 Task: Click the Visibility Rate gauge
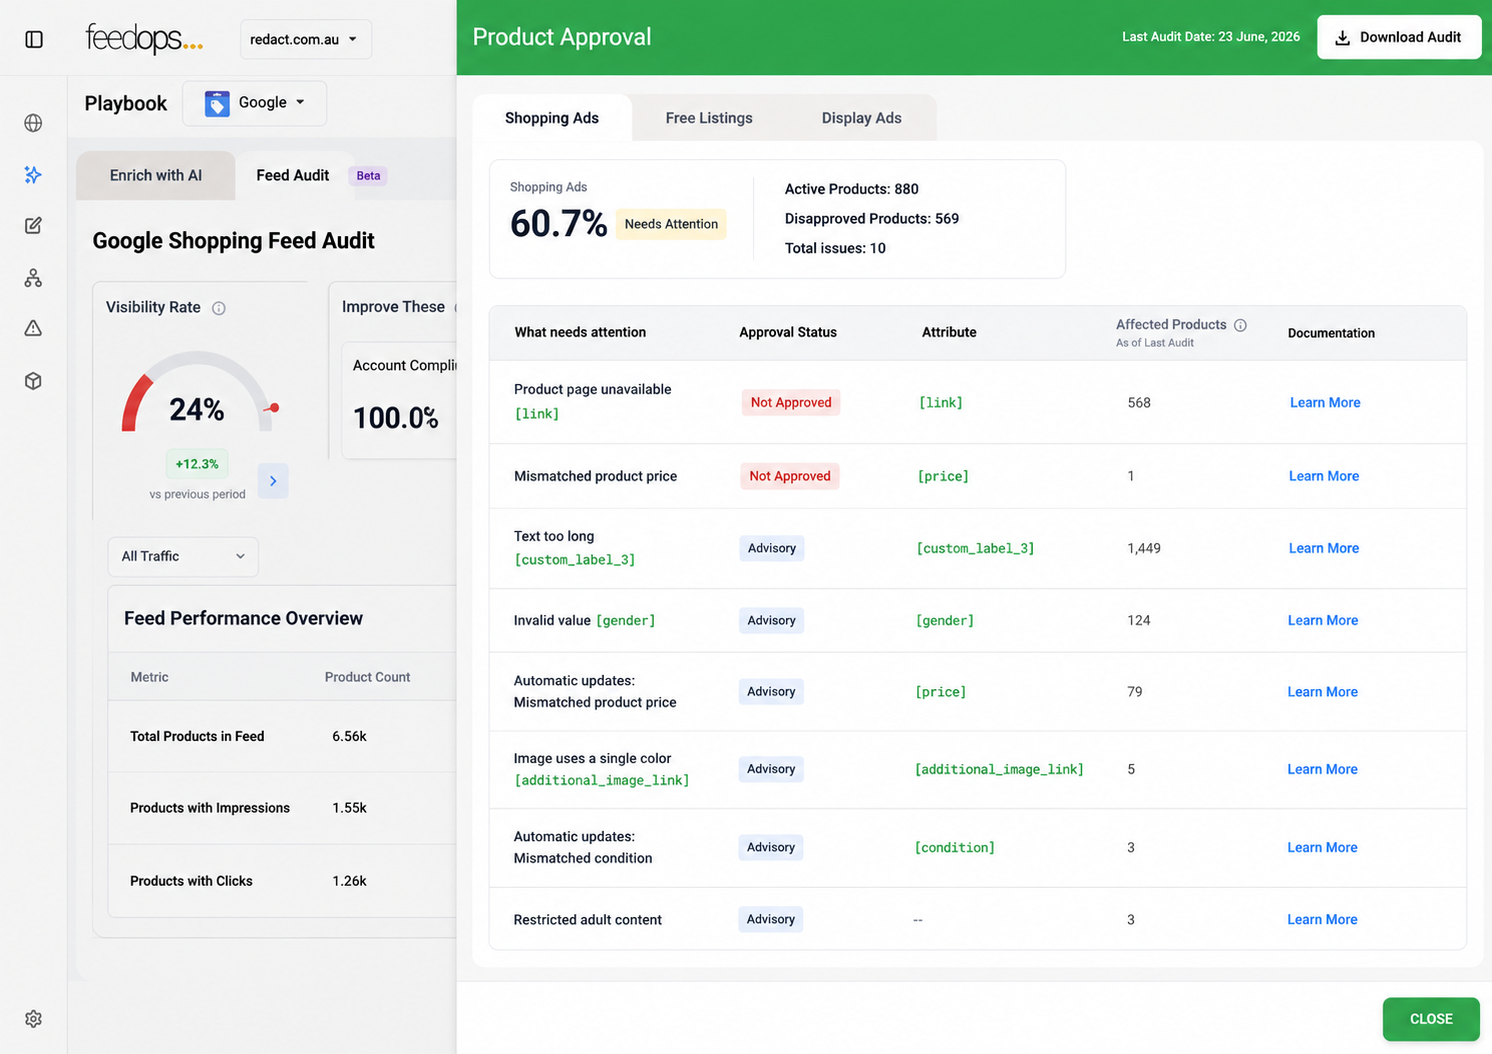pyautogui.click(x=199, y=392)
